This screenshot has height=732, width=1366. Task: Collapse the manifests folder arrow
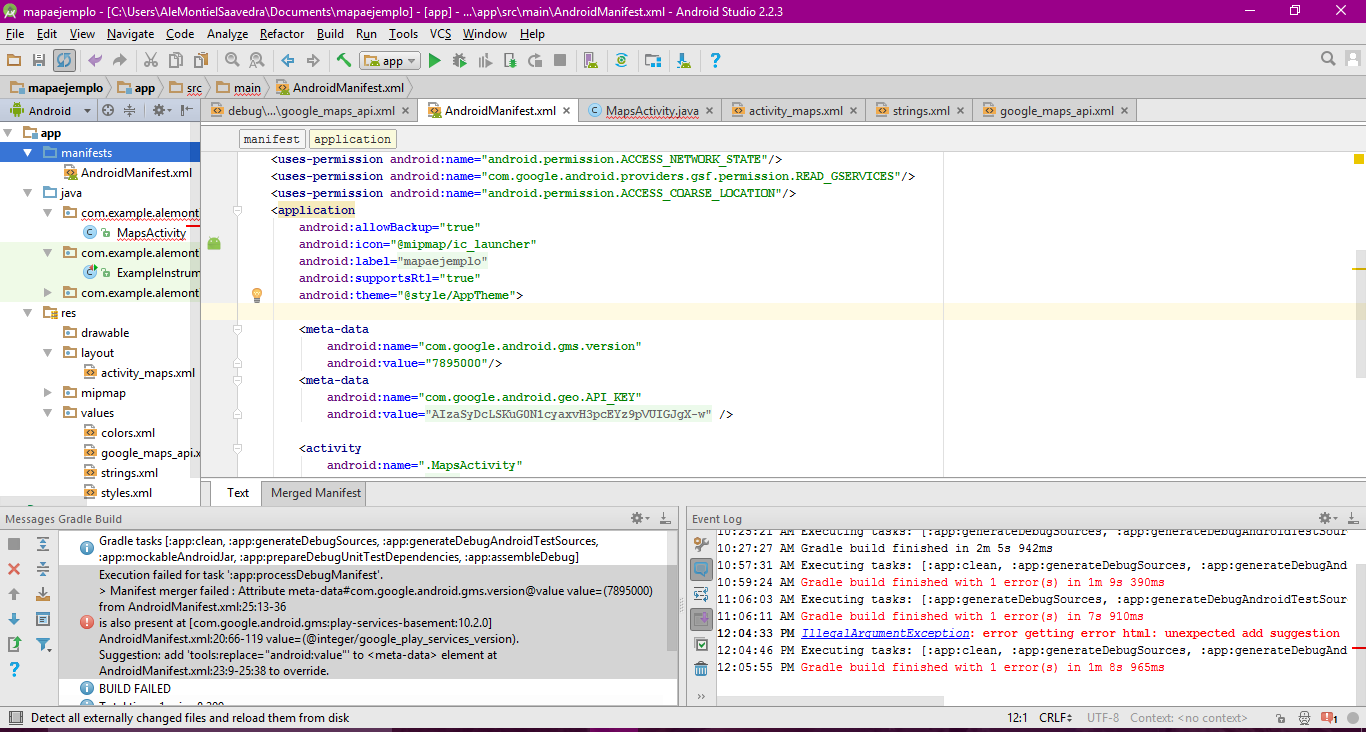(x=29, y=153)
